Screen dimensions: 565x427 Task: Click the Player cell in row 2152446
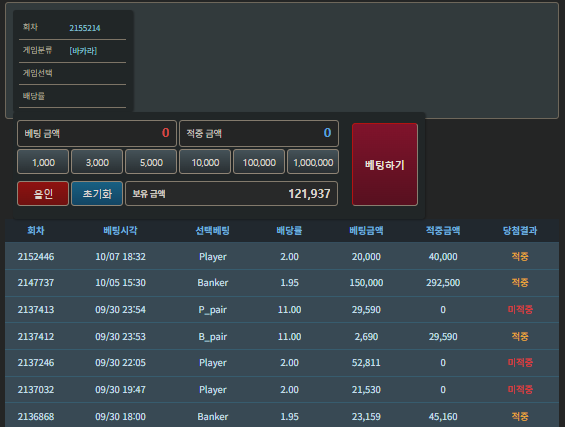point(213,257)
